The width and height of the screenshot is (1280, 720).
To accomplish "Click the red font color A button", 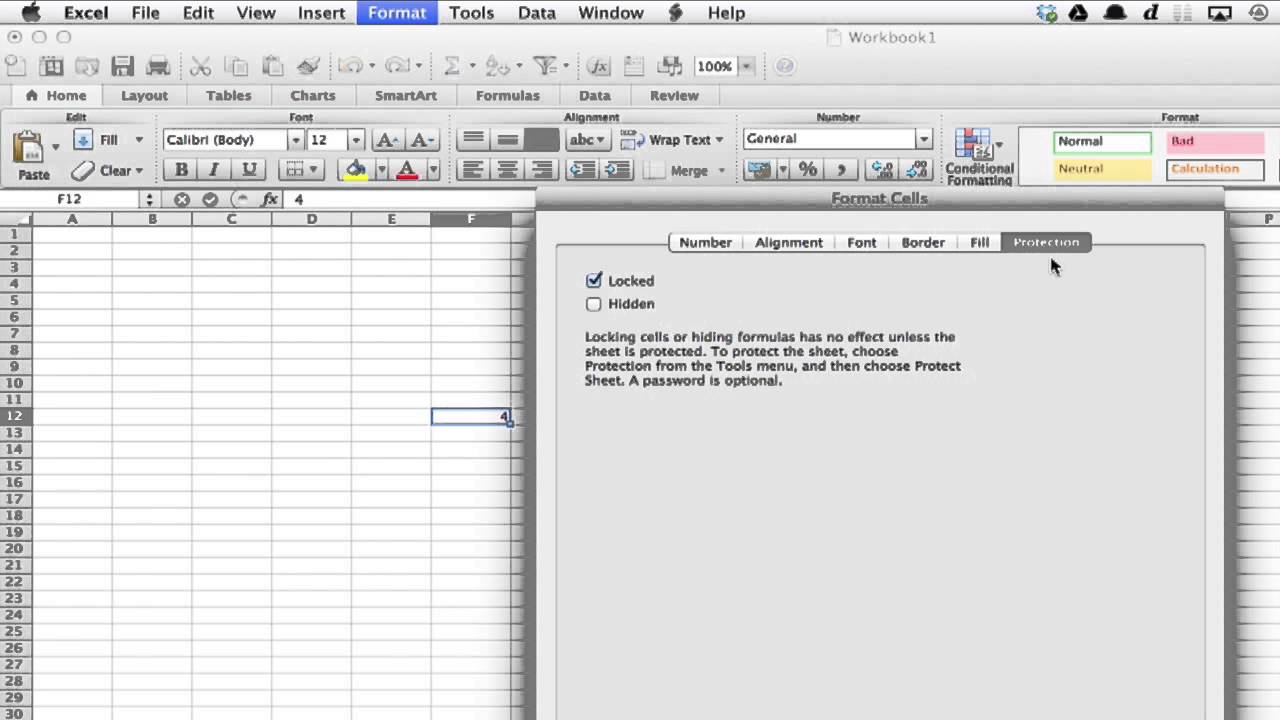I will point(407,170).
